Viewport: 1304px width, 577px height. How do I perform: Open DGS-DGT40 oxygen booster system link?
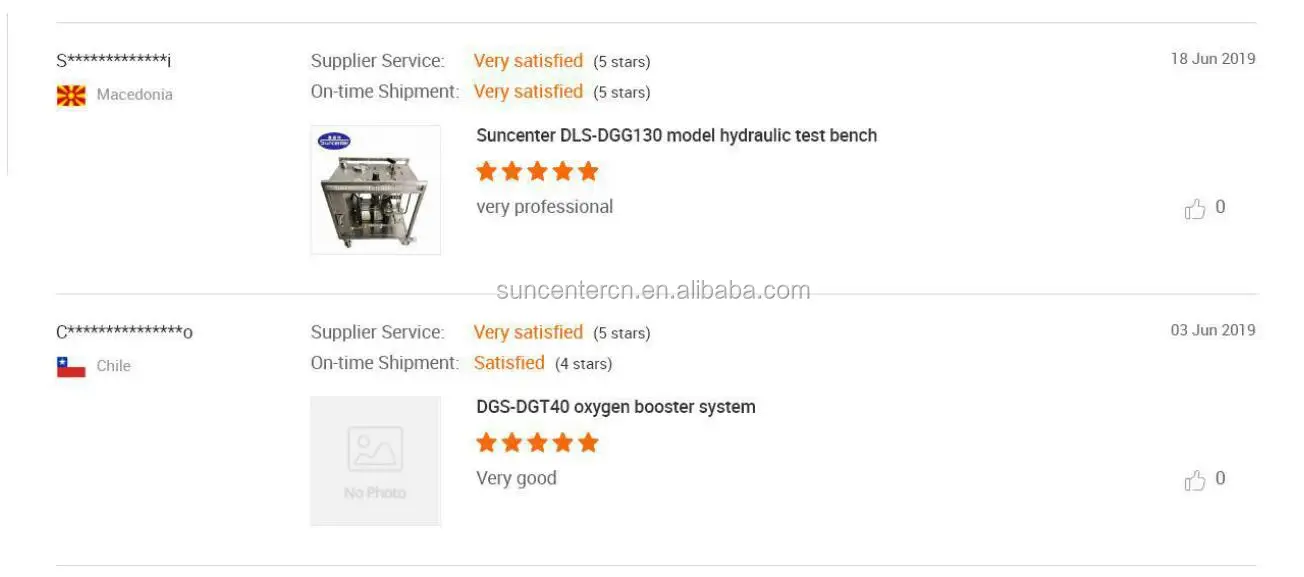click(615, 407)
